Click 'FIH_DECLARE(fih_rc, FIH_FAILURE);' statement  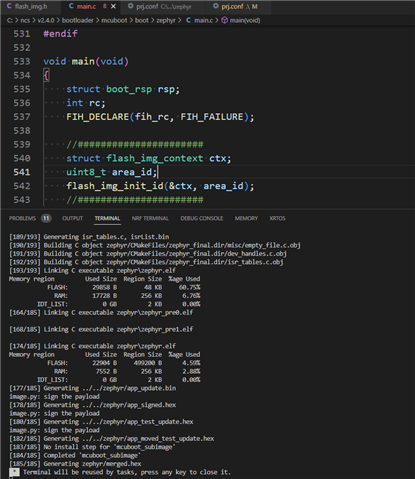160,117
